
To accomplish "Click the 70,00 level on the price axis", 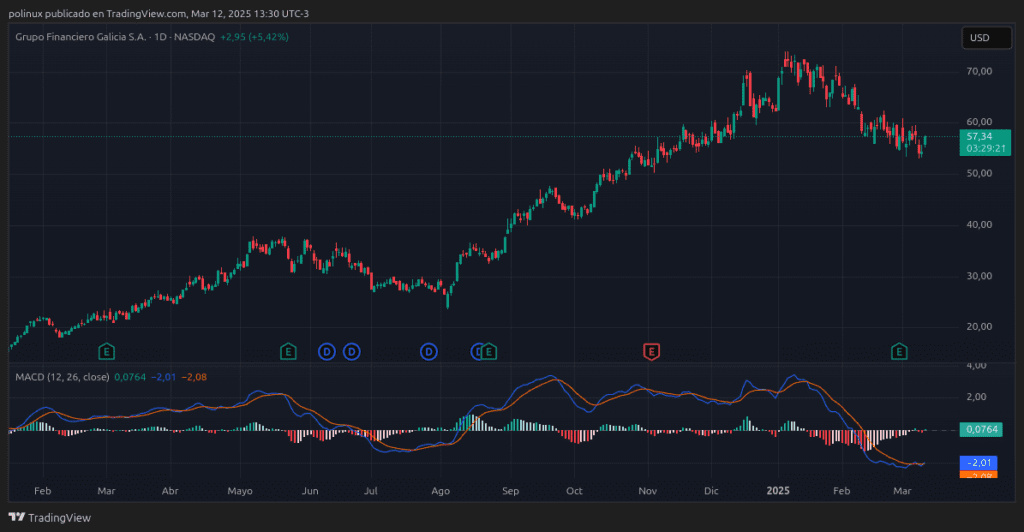I will point(979,72).
